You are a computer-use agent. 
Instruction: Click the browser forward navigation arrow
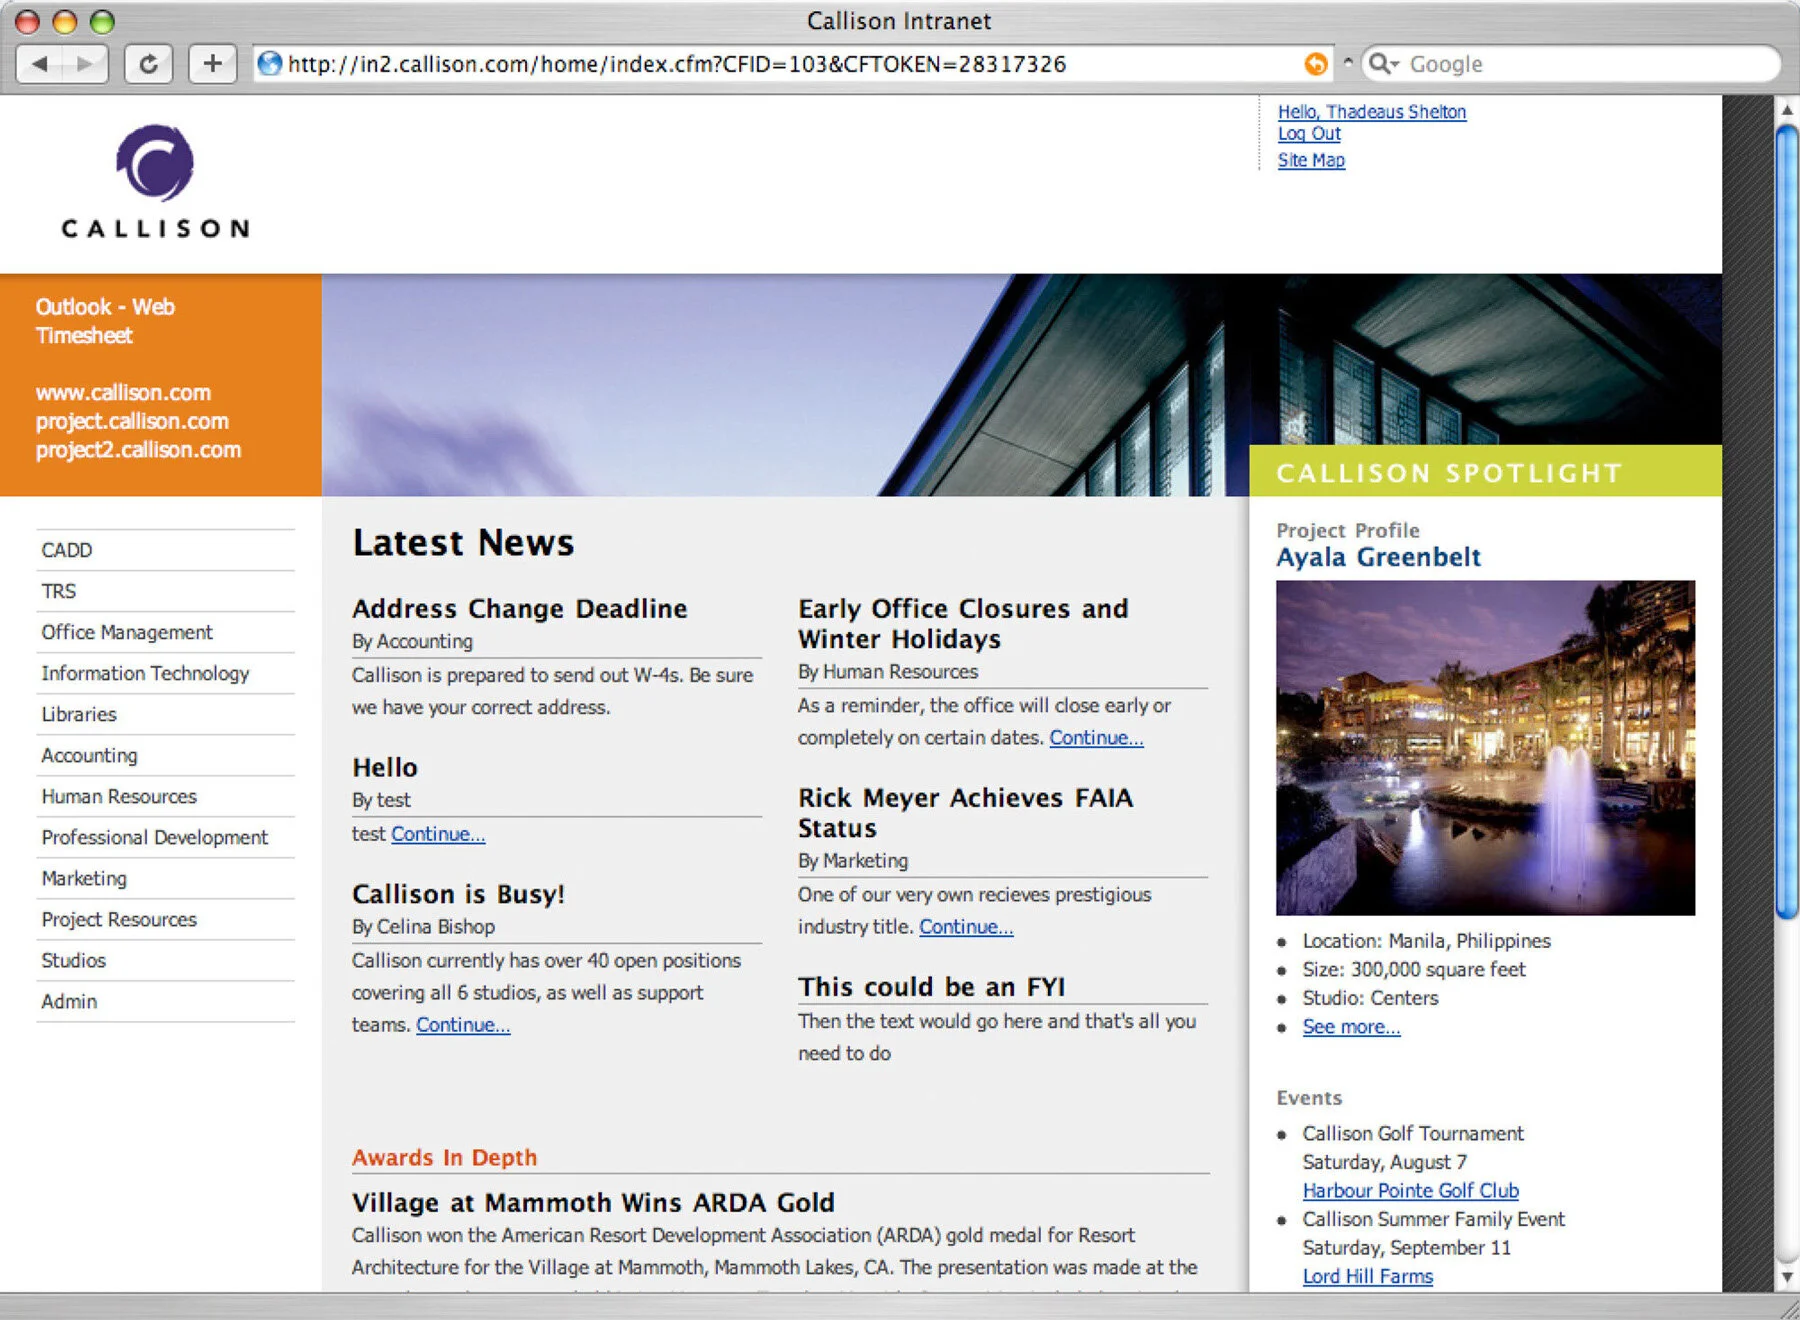click(x=85, y=63)
